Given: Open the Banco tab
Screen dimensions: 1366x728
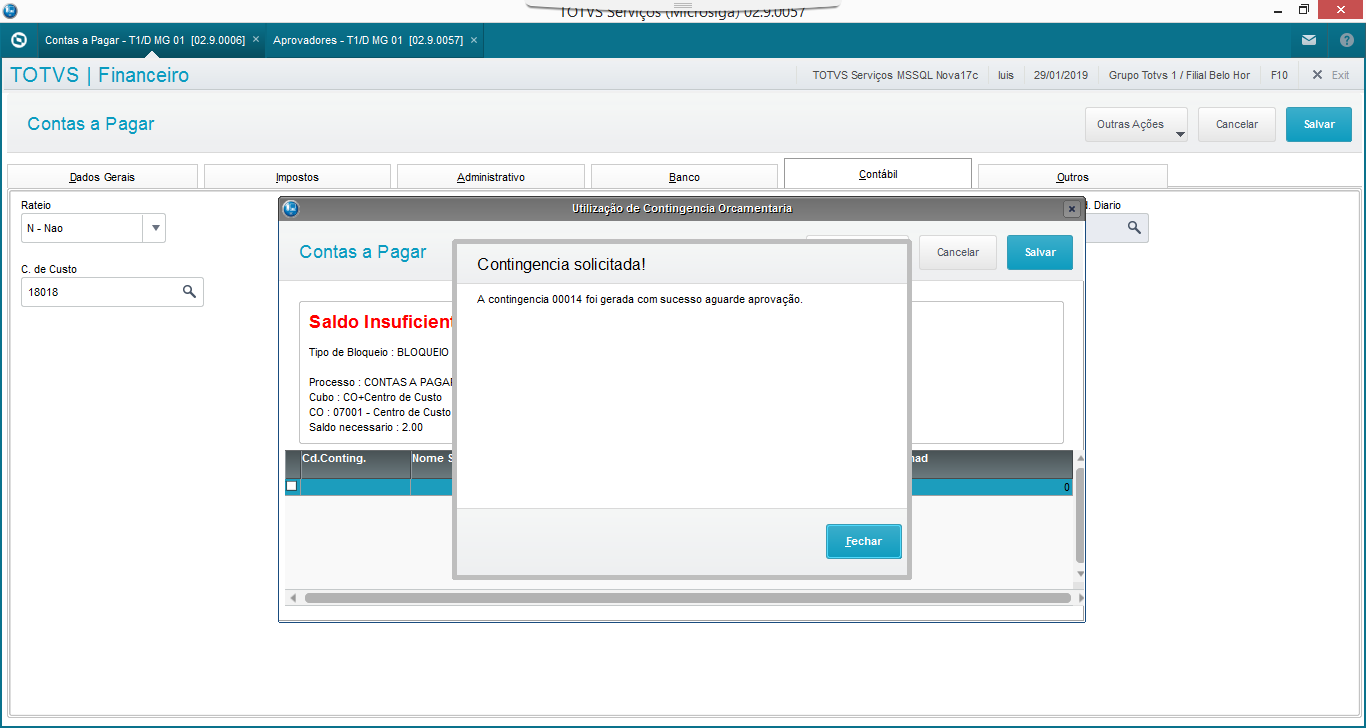Looking at the screenshot, I should (684, 177).
